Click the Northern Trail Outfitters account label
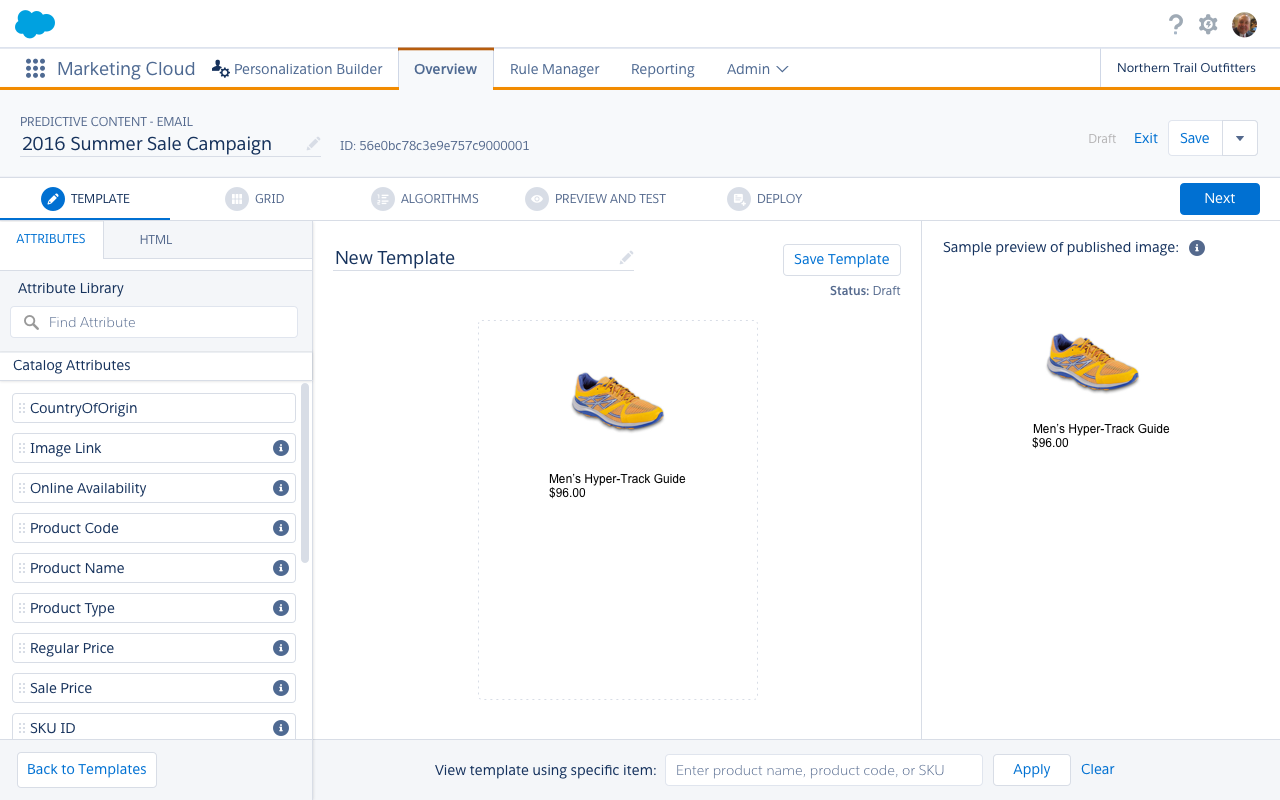Screen dimensions: 1280x800 click(1186, 68)
